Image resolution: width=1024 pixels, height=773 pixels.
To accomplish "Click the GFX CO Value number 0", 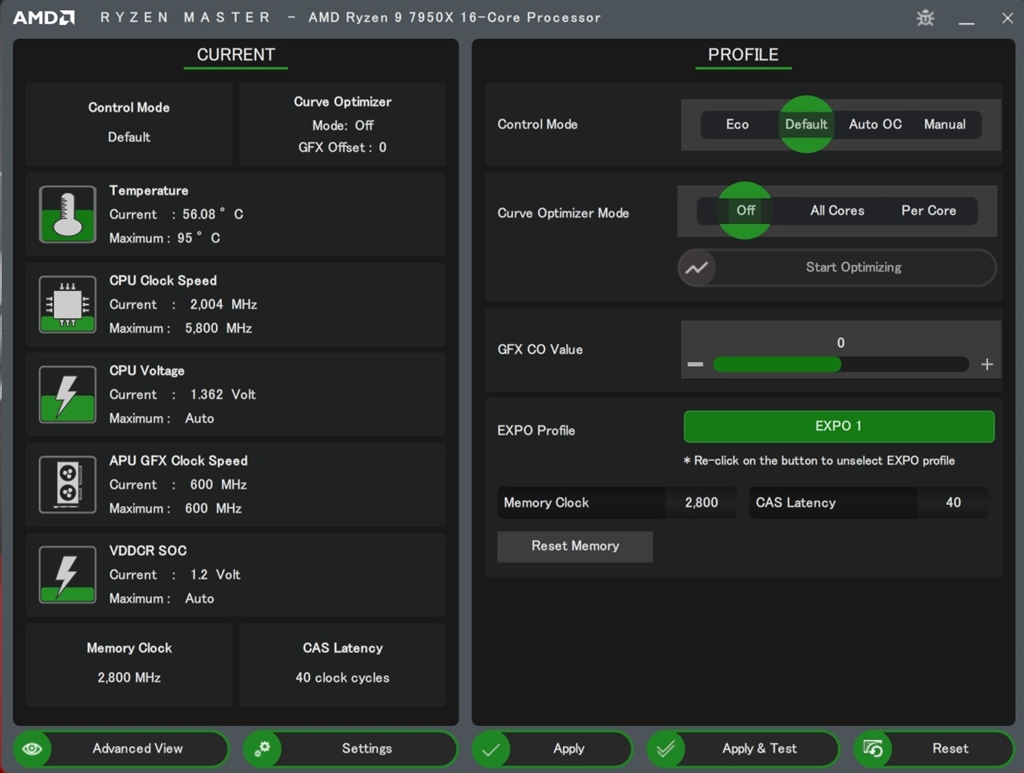I will tap(840, 343).
